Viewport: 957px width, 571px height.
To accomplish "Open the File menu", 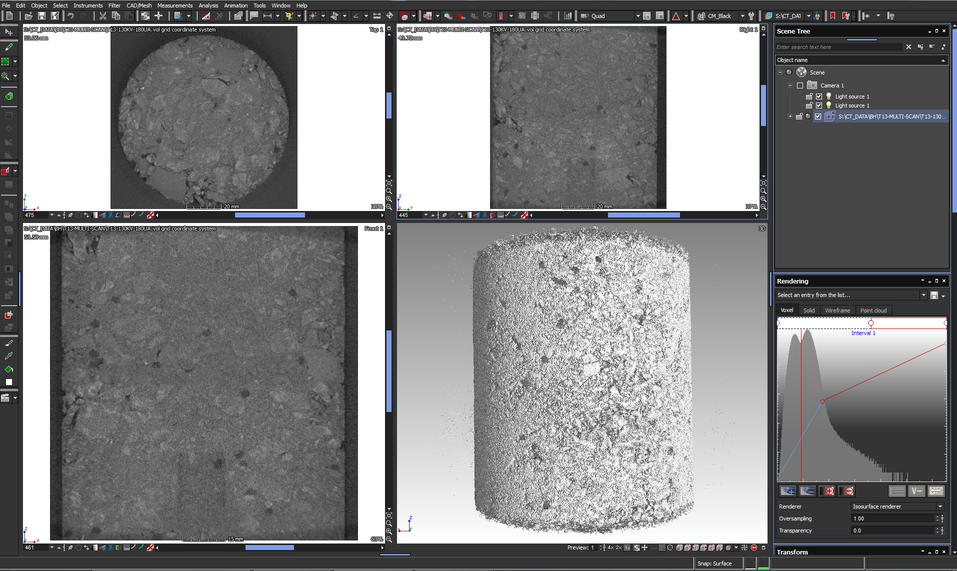I will click(6, 5).
